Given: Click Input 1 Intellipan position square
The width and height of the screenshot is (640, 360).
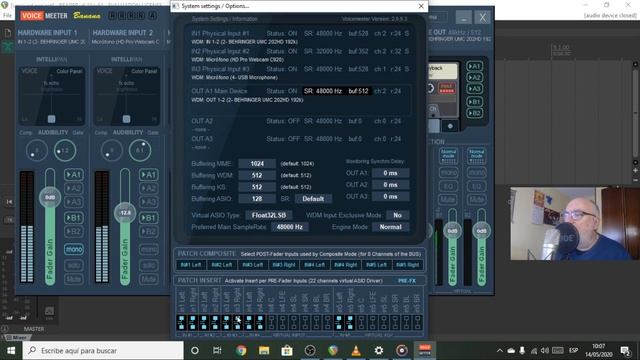Looking at the screenshot, I should pos(51,119).
